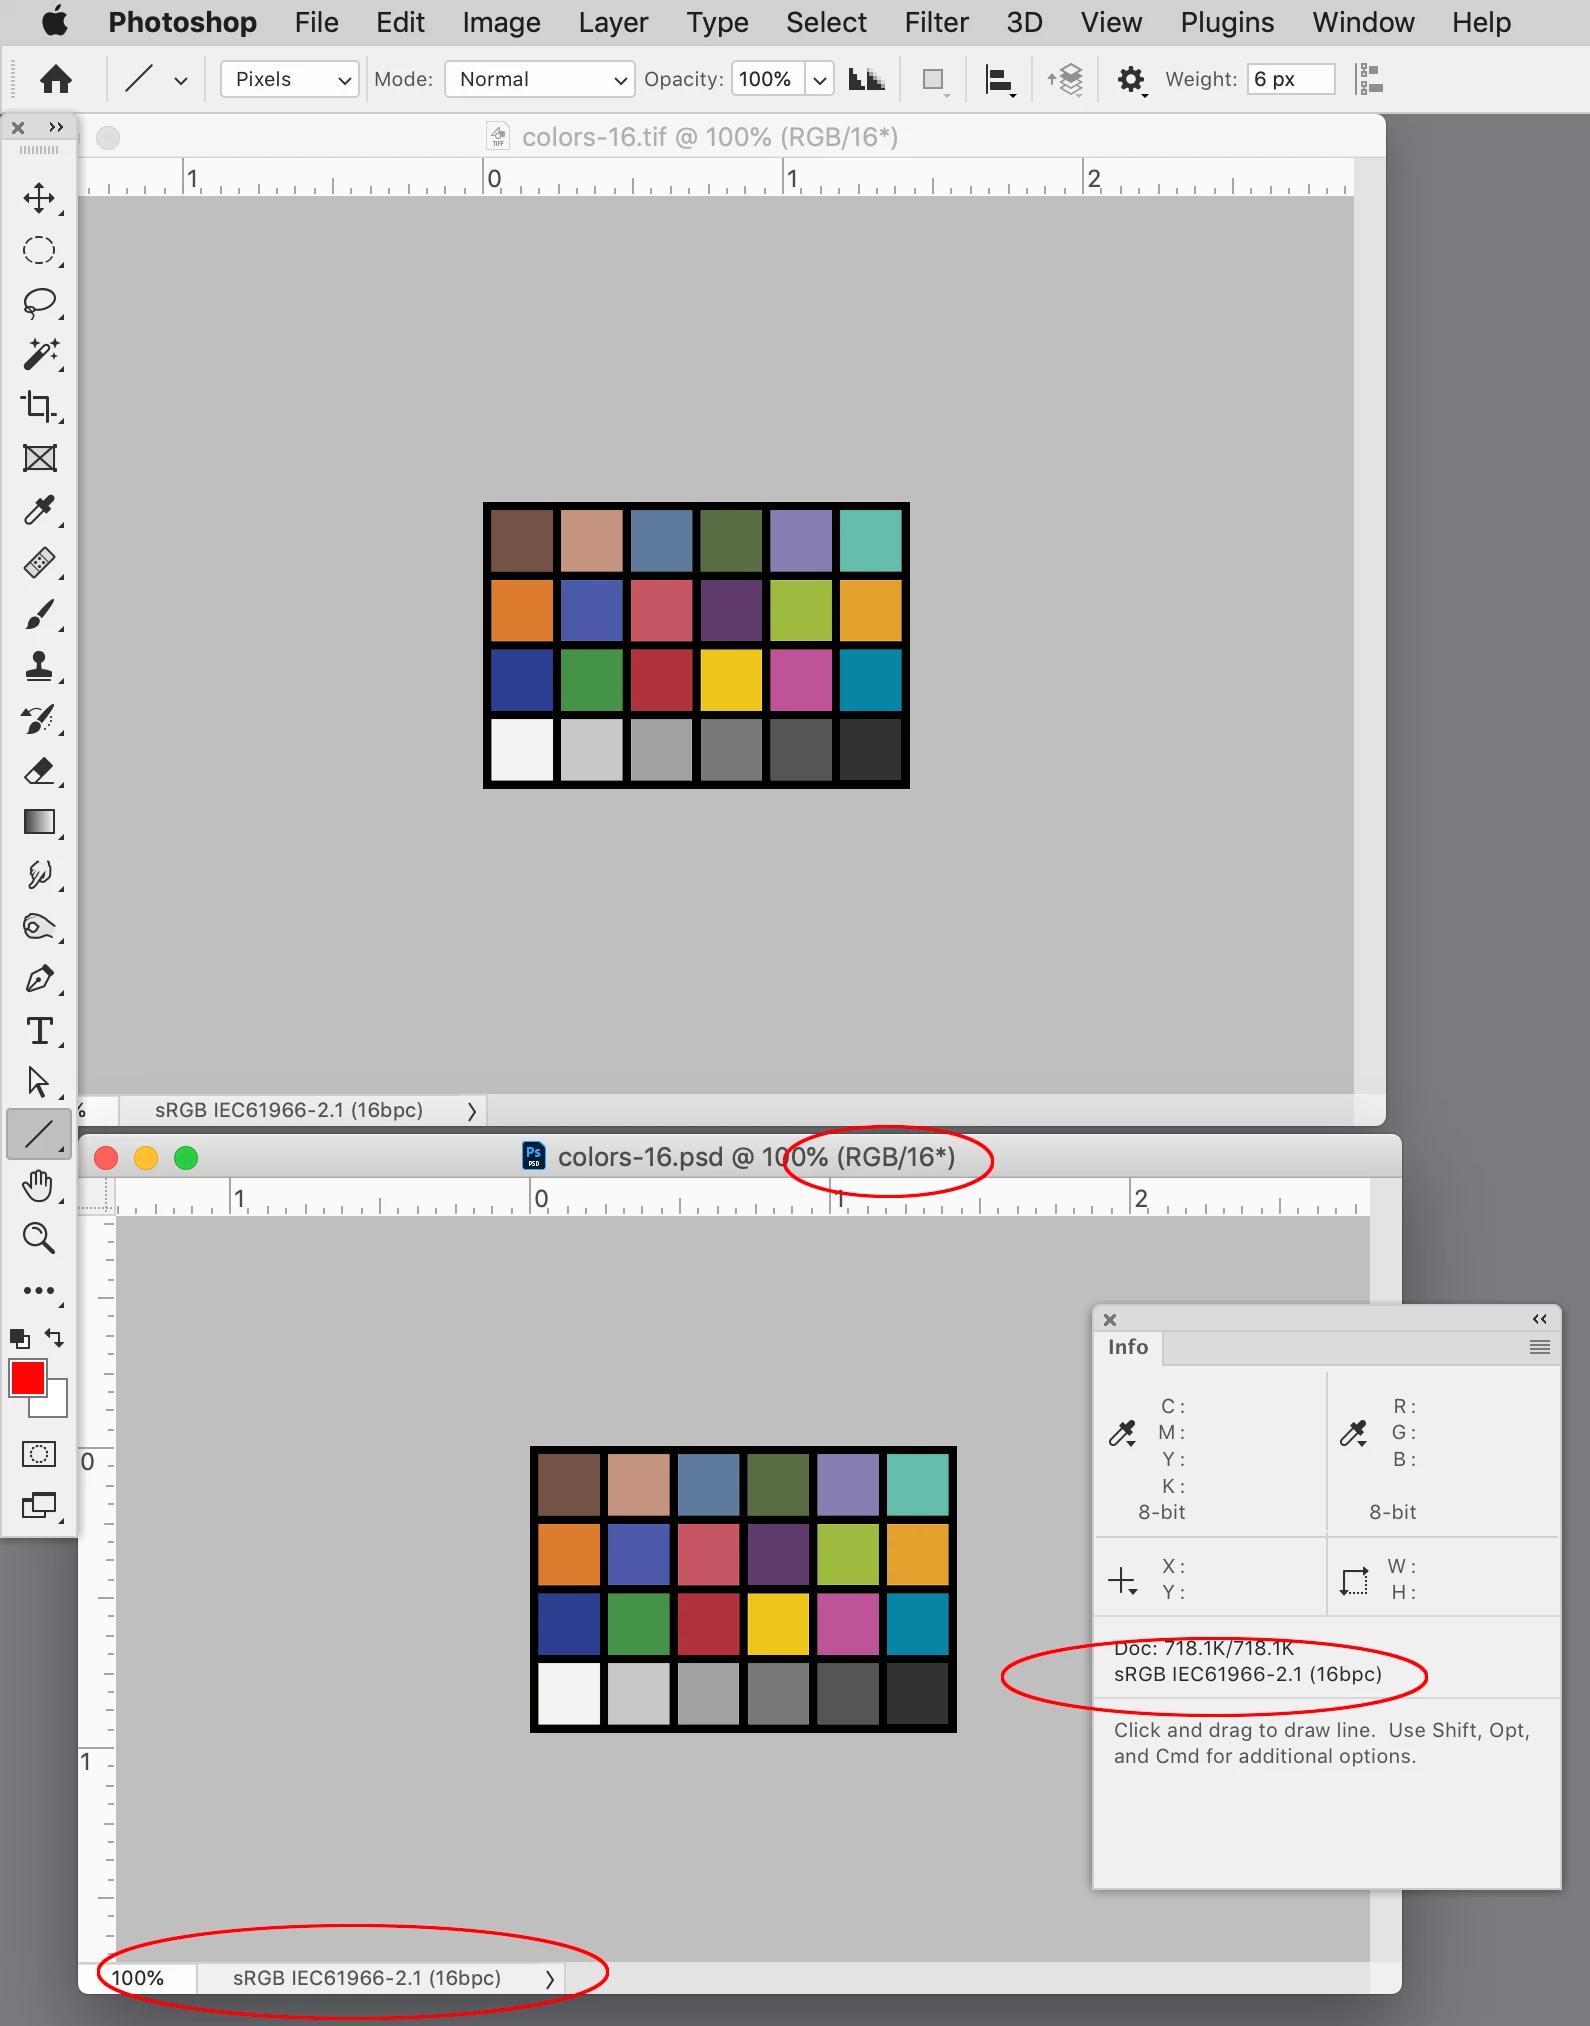The image size is (1590, 2026).
Task: Select the Brush tool
Action: (39, 614)
